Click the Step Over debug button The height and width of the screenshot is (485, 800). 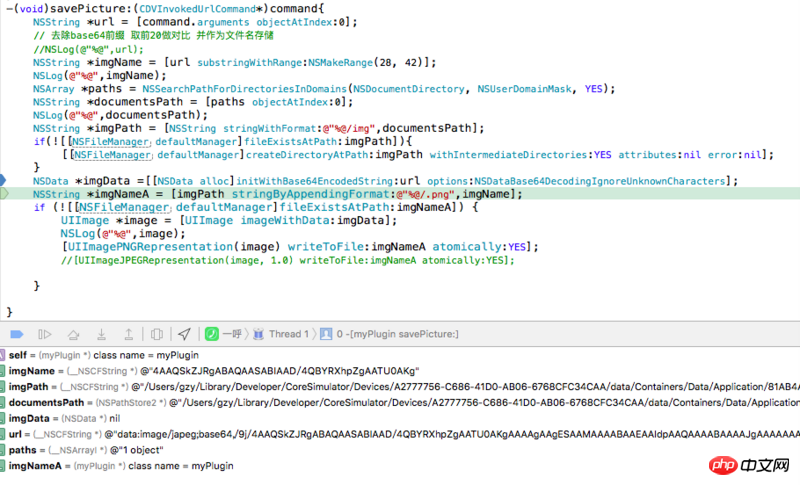click(73, 334)
